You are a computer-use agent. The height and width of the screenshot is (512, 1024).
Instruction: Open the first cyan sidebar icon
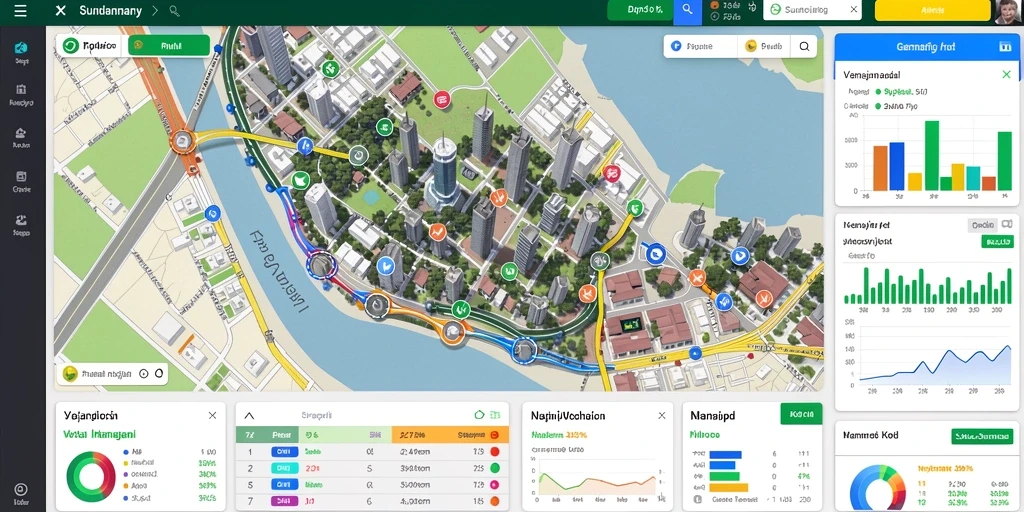[21, 48]
